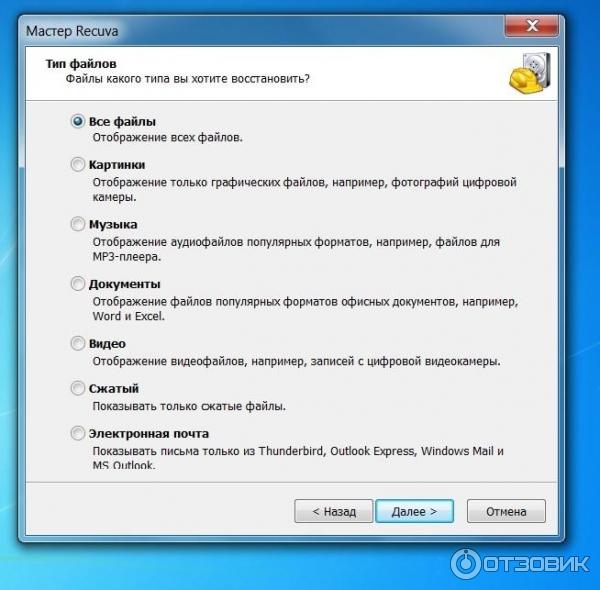Choose the "Сжатый" compressed files option
The height and width of the screenshot is (590, 600).
pyautogui.click(x=78, y=388)
